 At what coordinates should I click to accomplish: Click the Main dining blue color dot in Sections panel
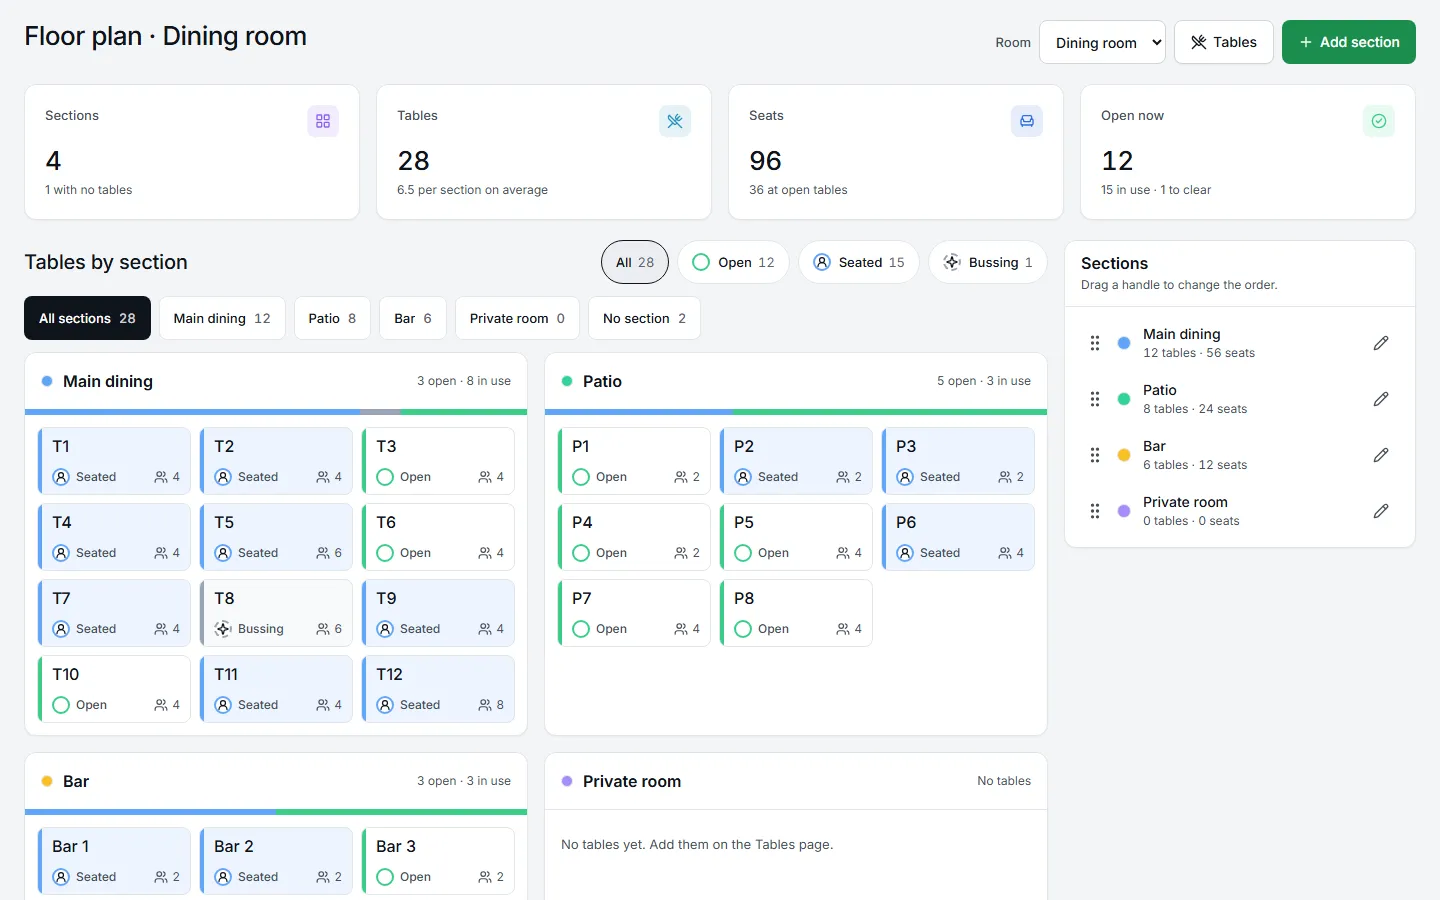1124,343
